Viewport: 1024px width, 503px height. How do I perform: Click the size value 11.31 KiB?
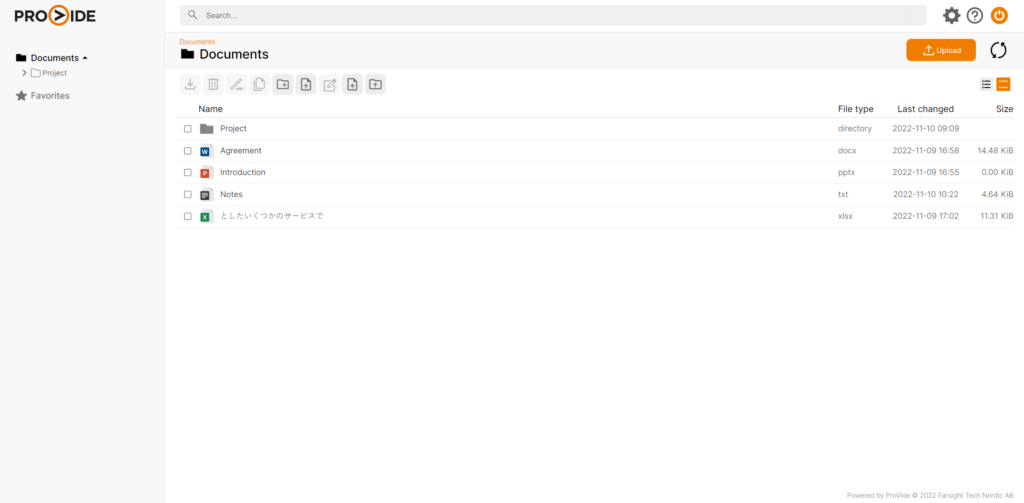coord(997,216)
